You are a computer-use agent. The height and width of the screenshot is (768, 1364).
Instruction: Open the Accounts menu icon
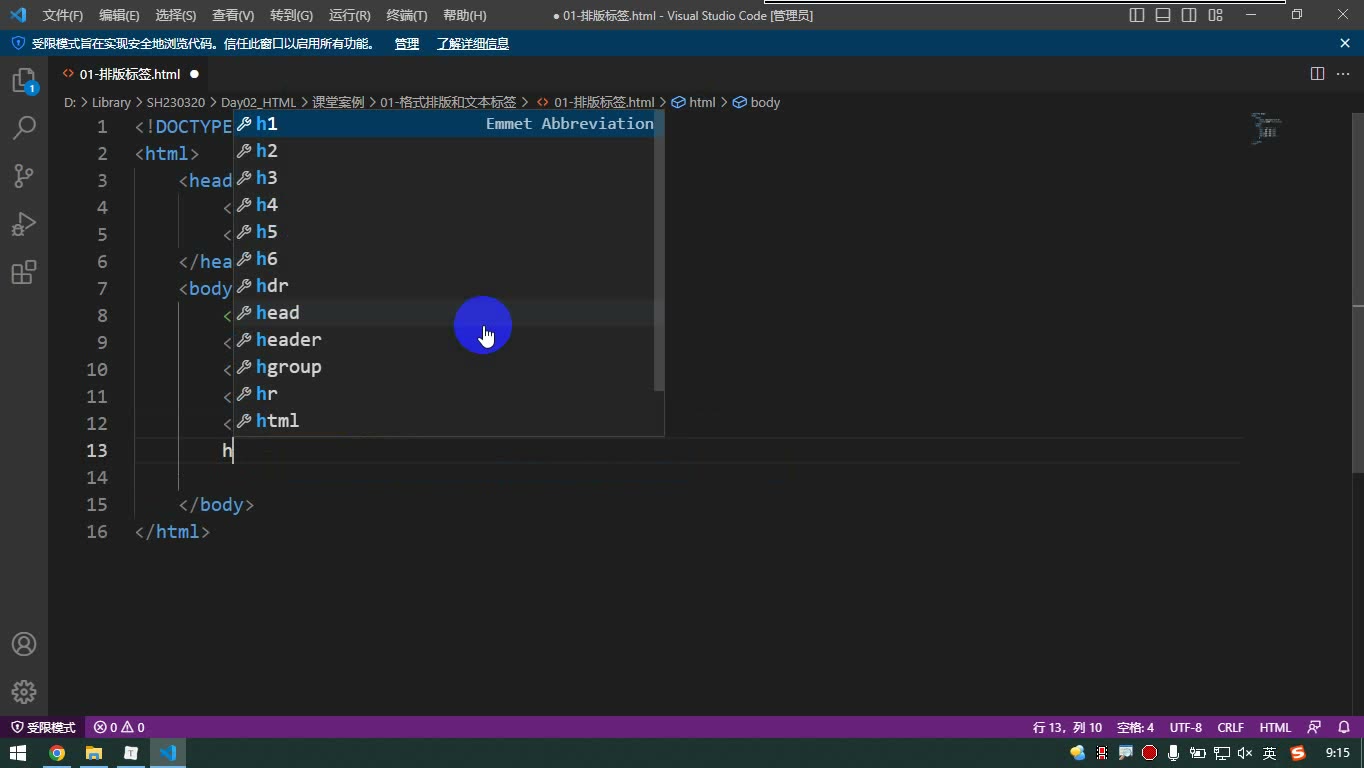24,644
